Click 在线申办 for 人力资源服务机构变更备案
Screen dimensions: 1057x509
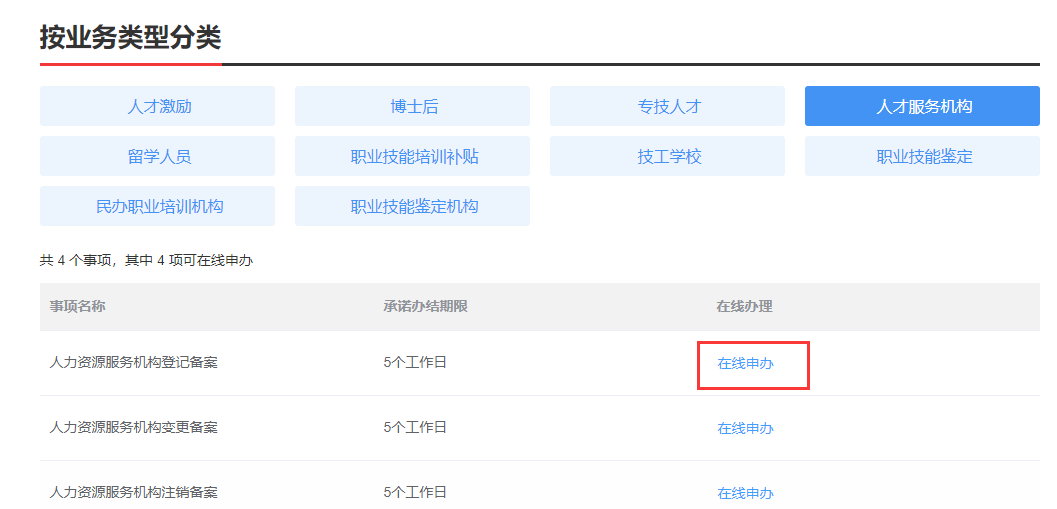pyautogui.click(x=746, y=428)
